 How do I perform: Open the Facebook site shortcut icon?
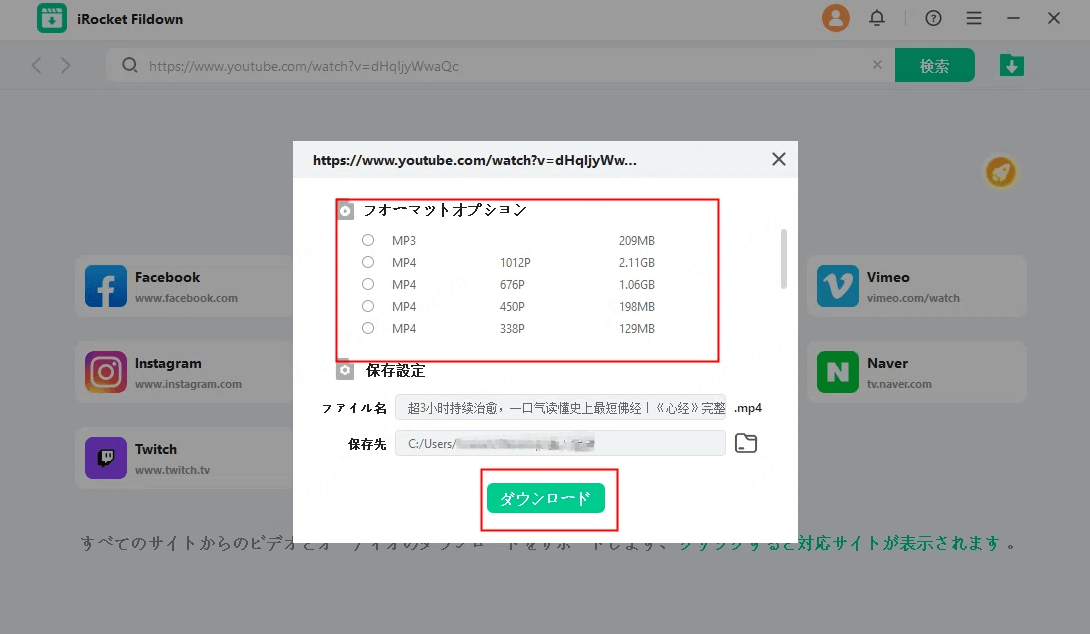[x=106, y=286]
